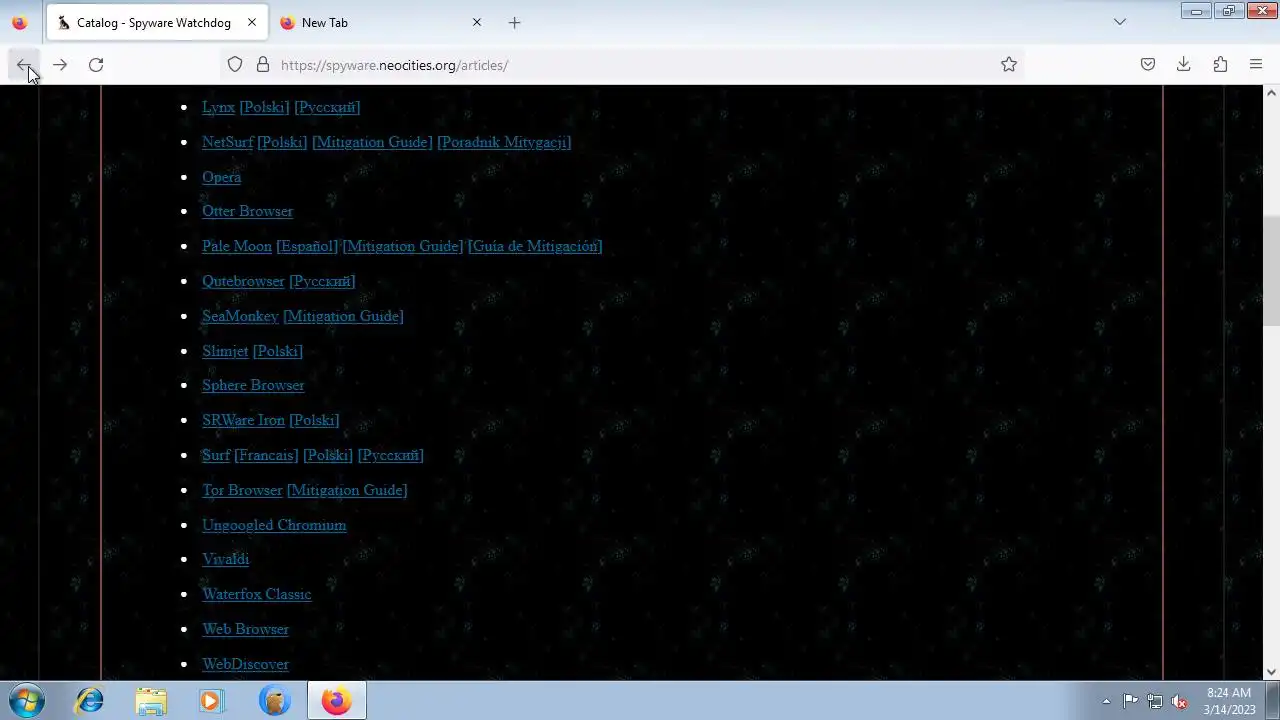
Task: Open the Slimjet article
Action: (225, 351)
